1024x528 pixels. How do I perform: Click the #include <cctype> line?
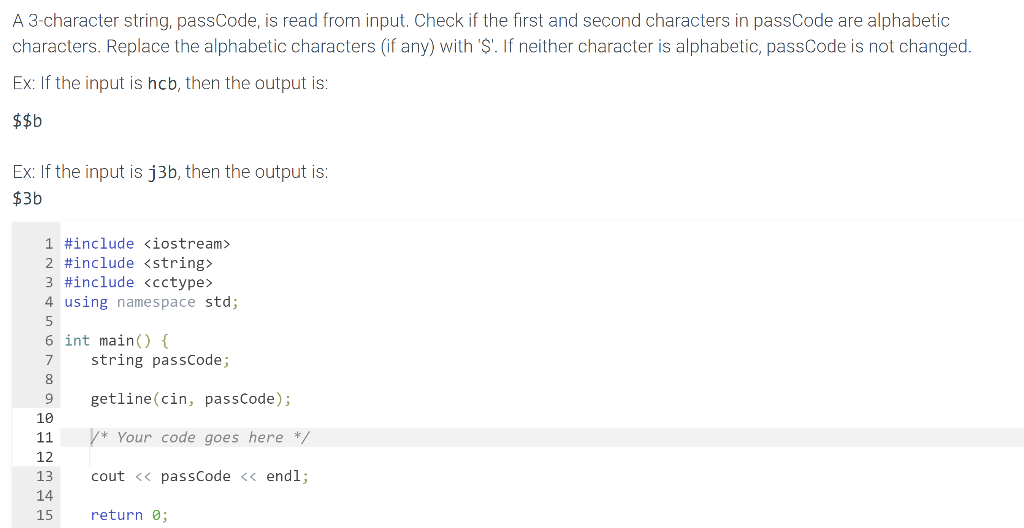(x=138, y=282)
